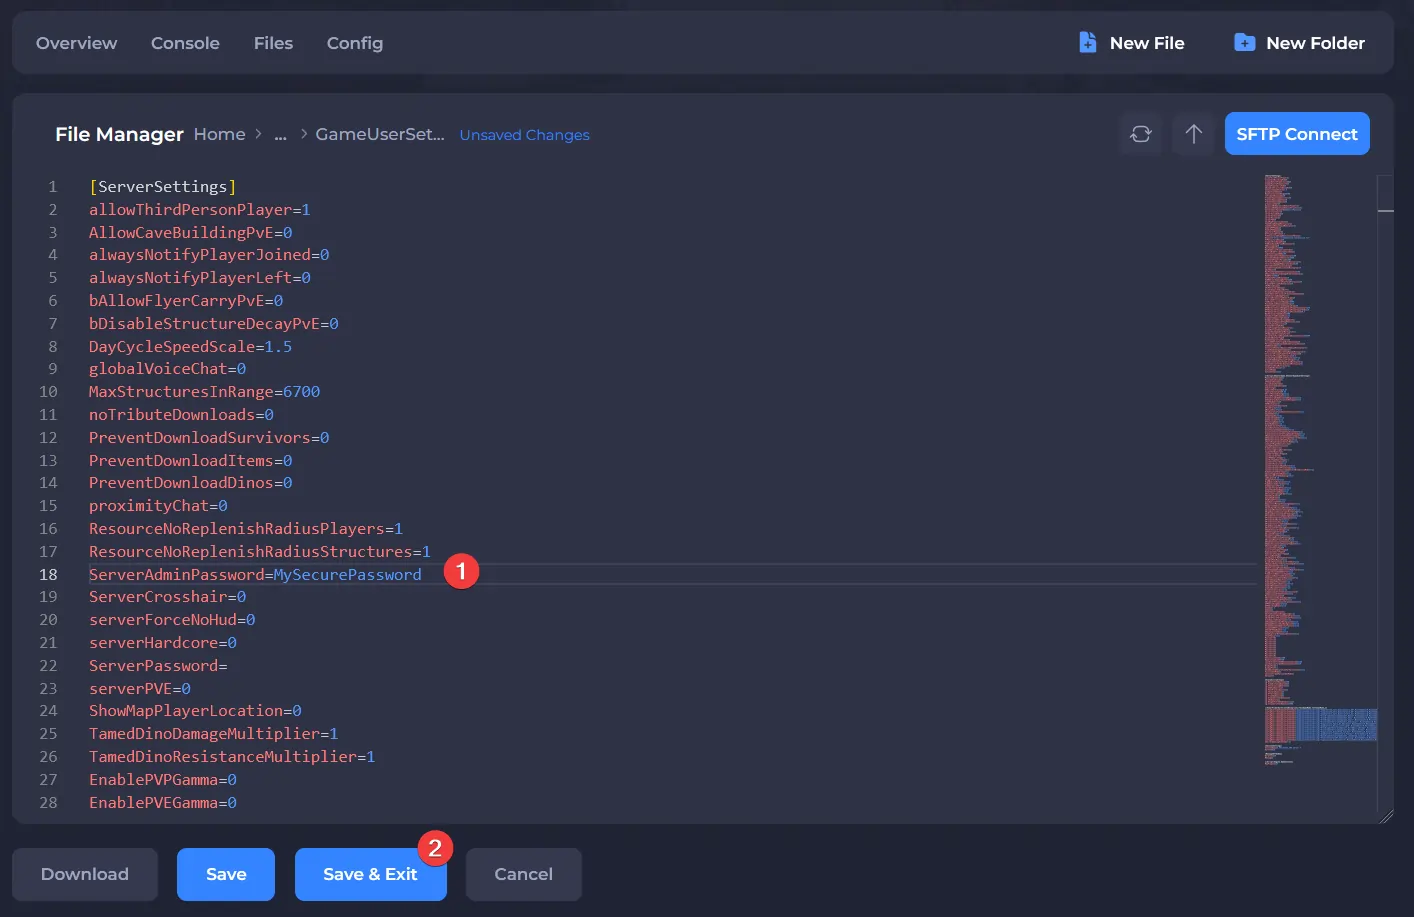The image size is (1414, 917).
Task: Click line number 22 in the gutter
Action: click(x=48, y=666)
